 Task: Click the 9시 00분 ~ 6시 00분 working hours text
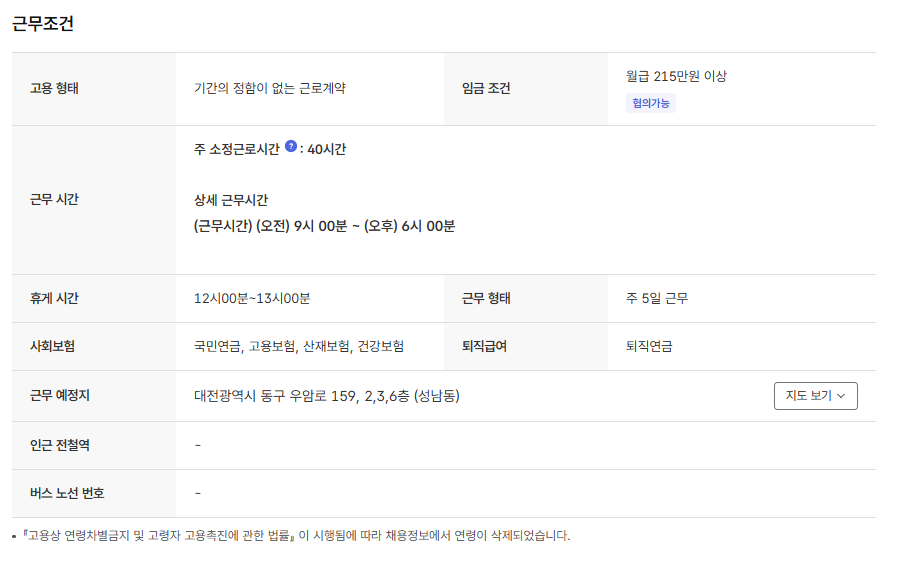(x=324, y=226)
